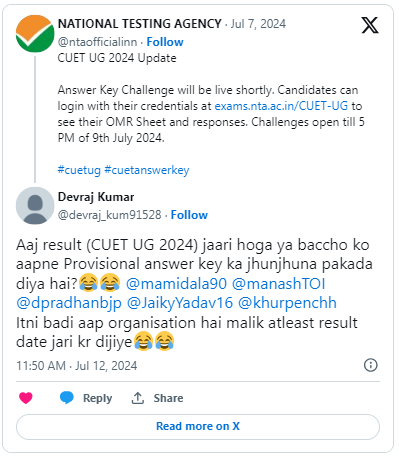Visit @khurpenchh mention
This screenshot has width=399, height=457.
(x=287, y=303)
